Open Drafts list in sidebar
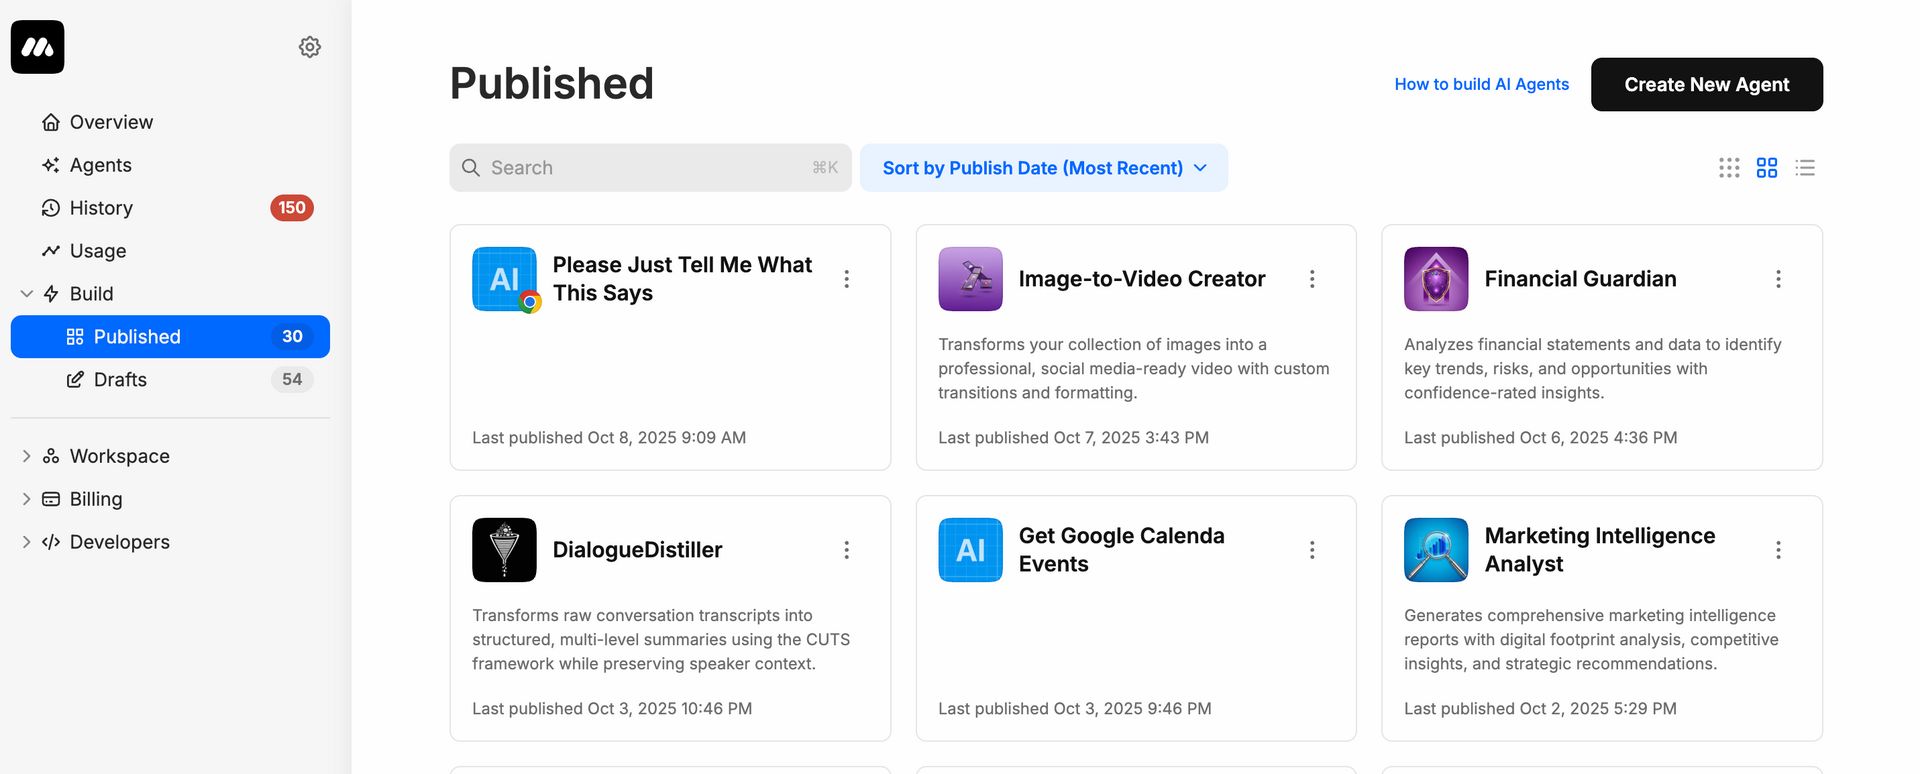The image size is (1920, 774). pos(120,380)
